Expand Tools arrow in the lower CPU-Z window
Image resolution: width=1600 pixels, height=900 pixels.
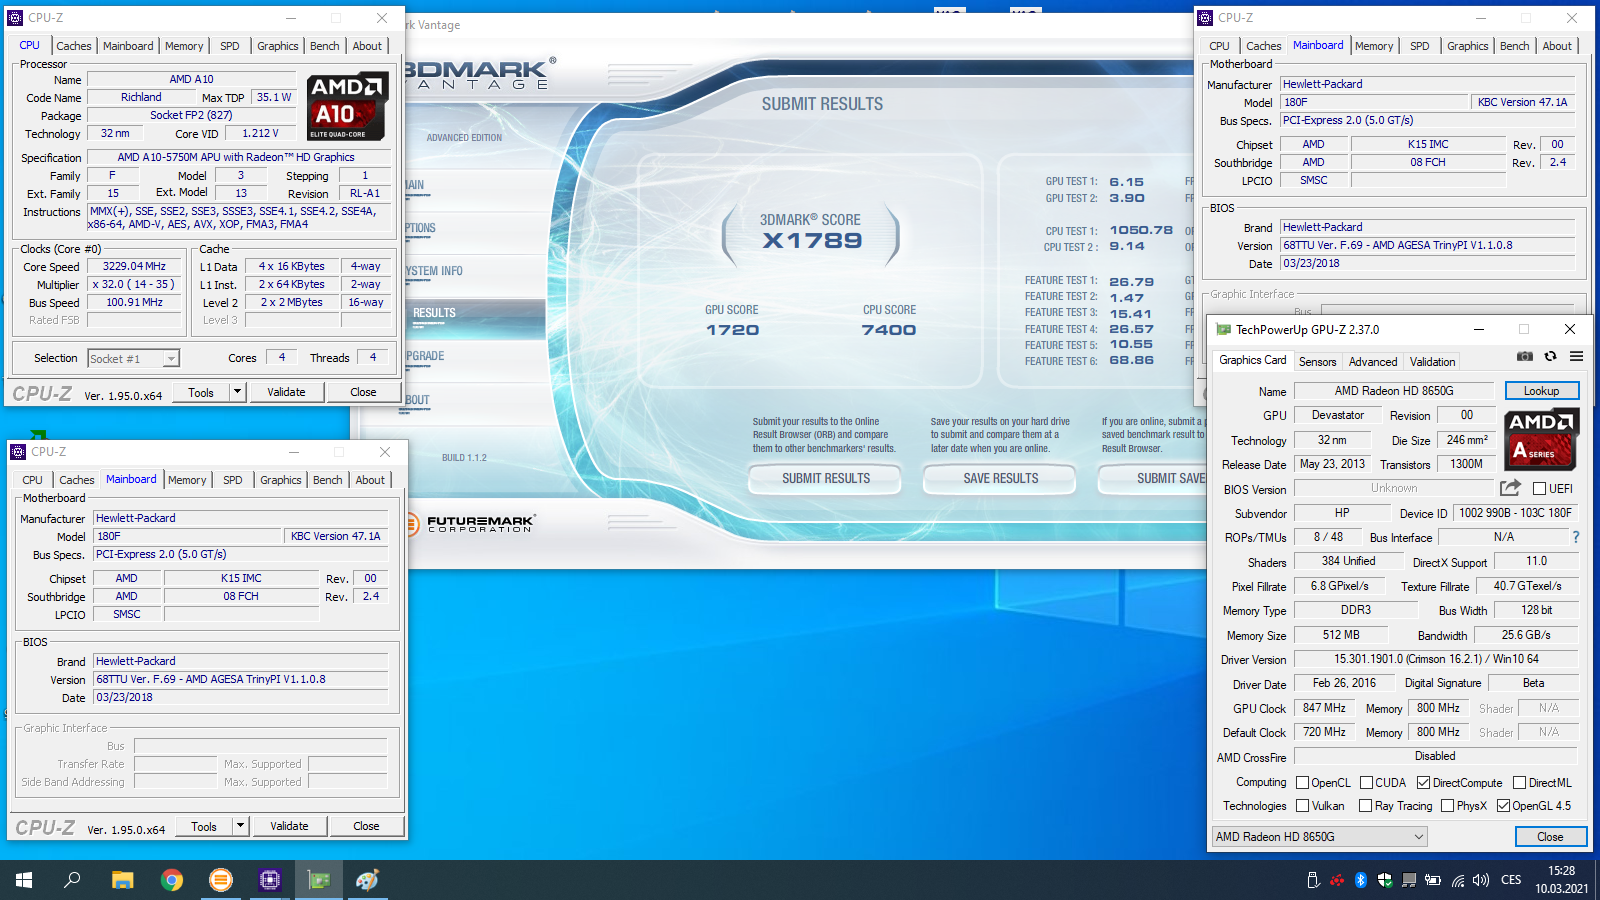coord(241,826)
